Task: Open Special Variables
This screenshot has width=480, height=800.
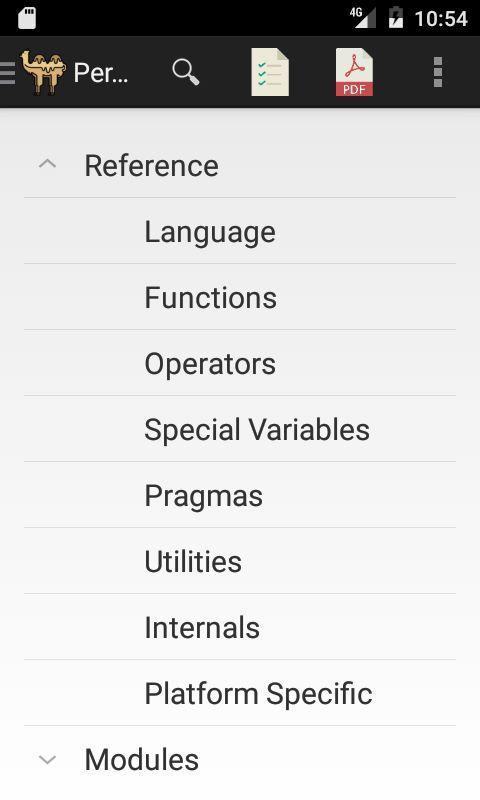Action: coord(240,429)
